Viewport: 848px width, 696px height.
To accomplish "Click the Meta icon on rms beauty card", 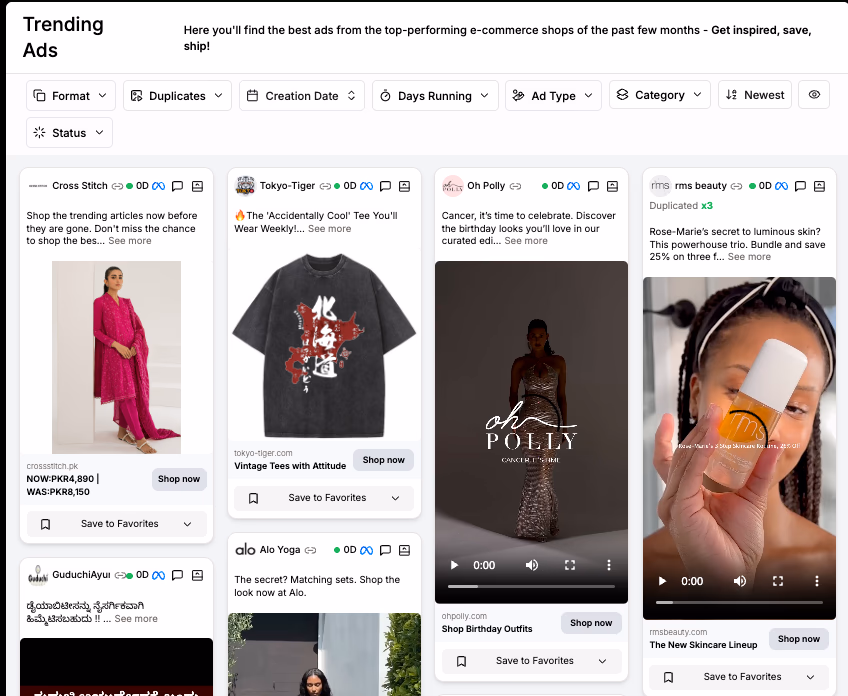I will tap(781, 186).
